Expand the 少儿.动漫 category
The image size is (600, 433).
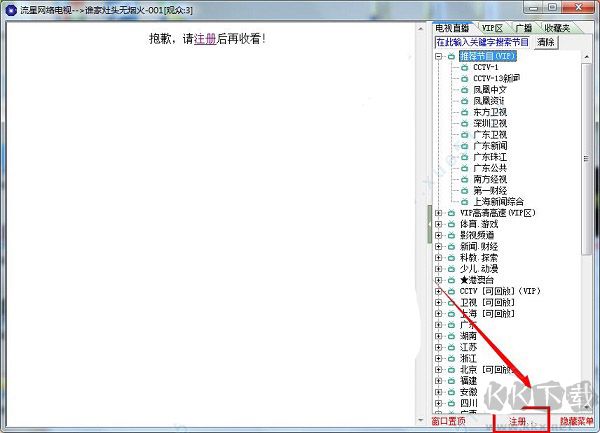click(x=438, y=268)
